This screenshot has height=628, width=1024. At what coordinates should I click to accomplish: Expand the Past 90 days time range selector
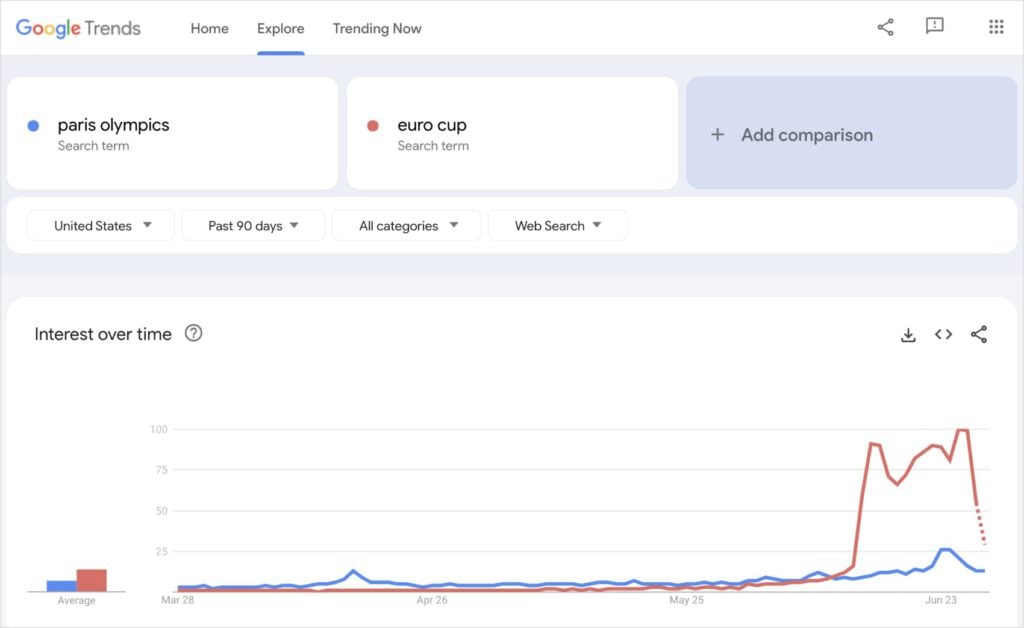[253, 225]
